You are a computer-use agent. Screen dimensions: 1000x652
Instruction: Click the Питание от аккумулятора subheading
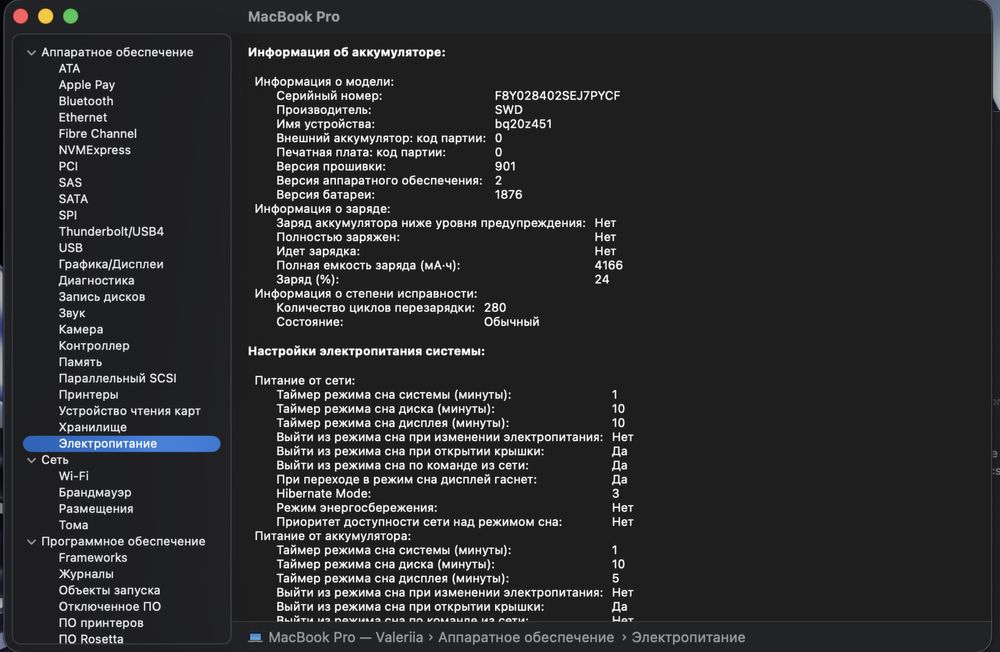click(x=332, y=536)
